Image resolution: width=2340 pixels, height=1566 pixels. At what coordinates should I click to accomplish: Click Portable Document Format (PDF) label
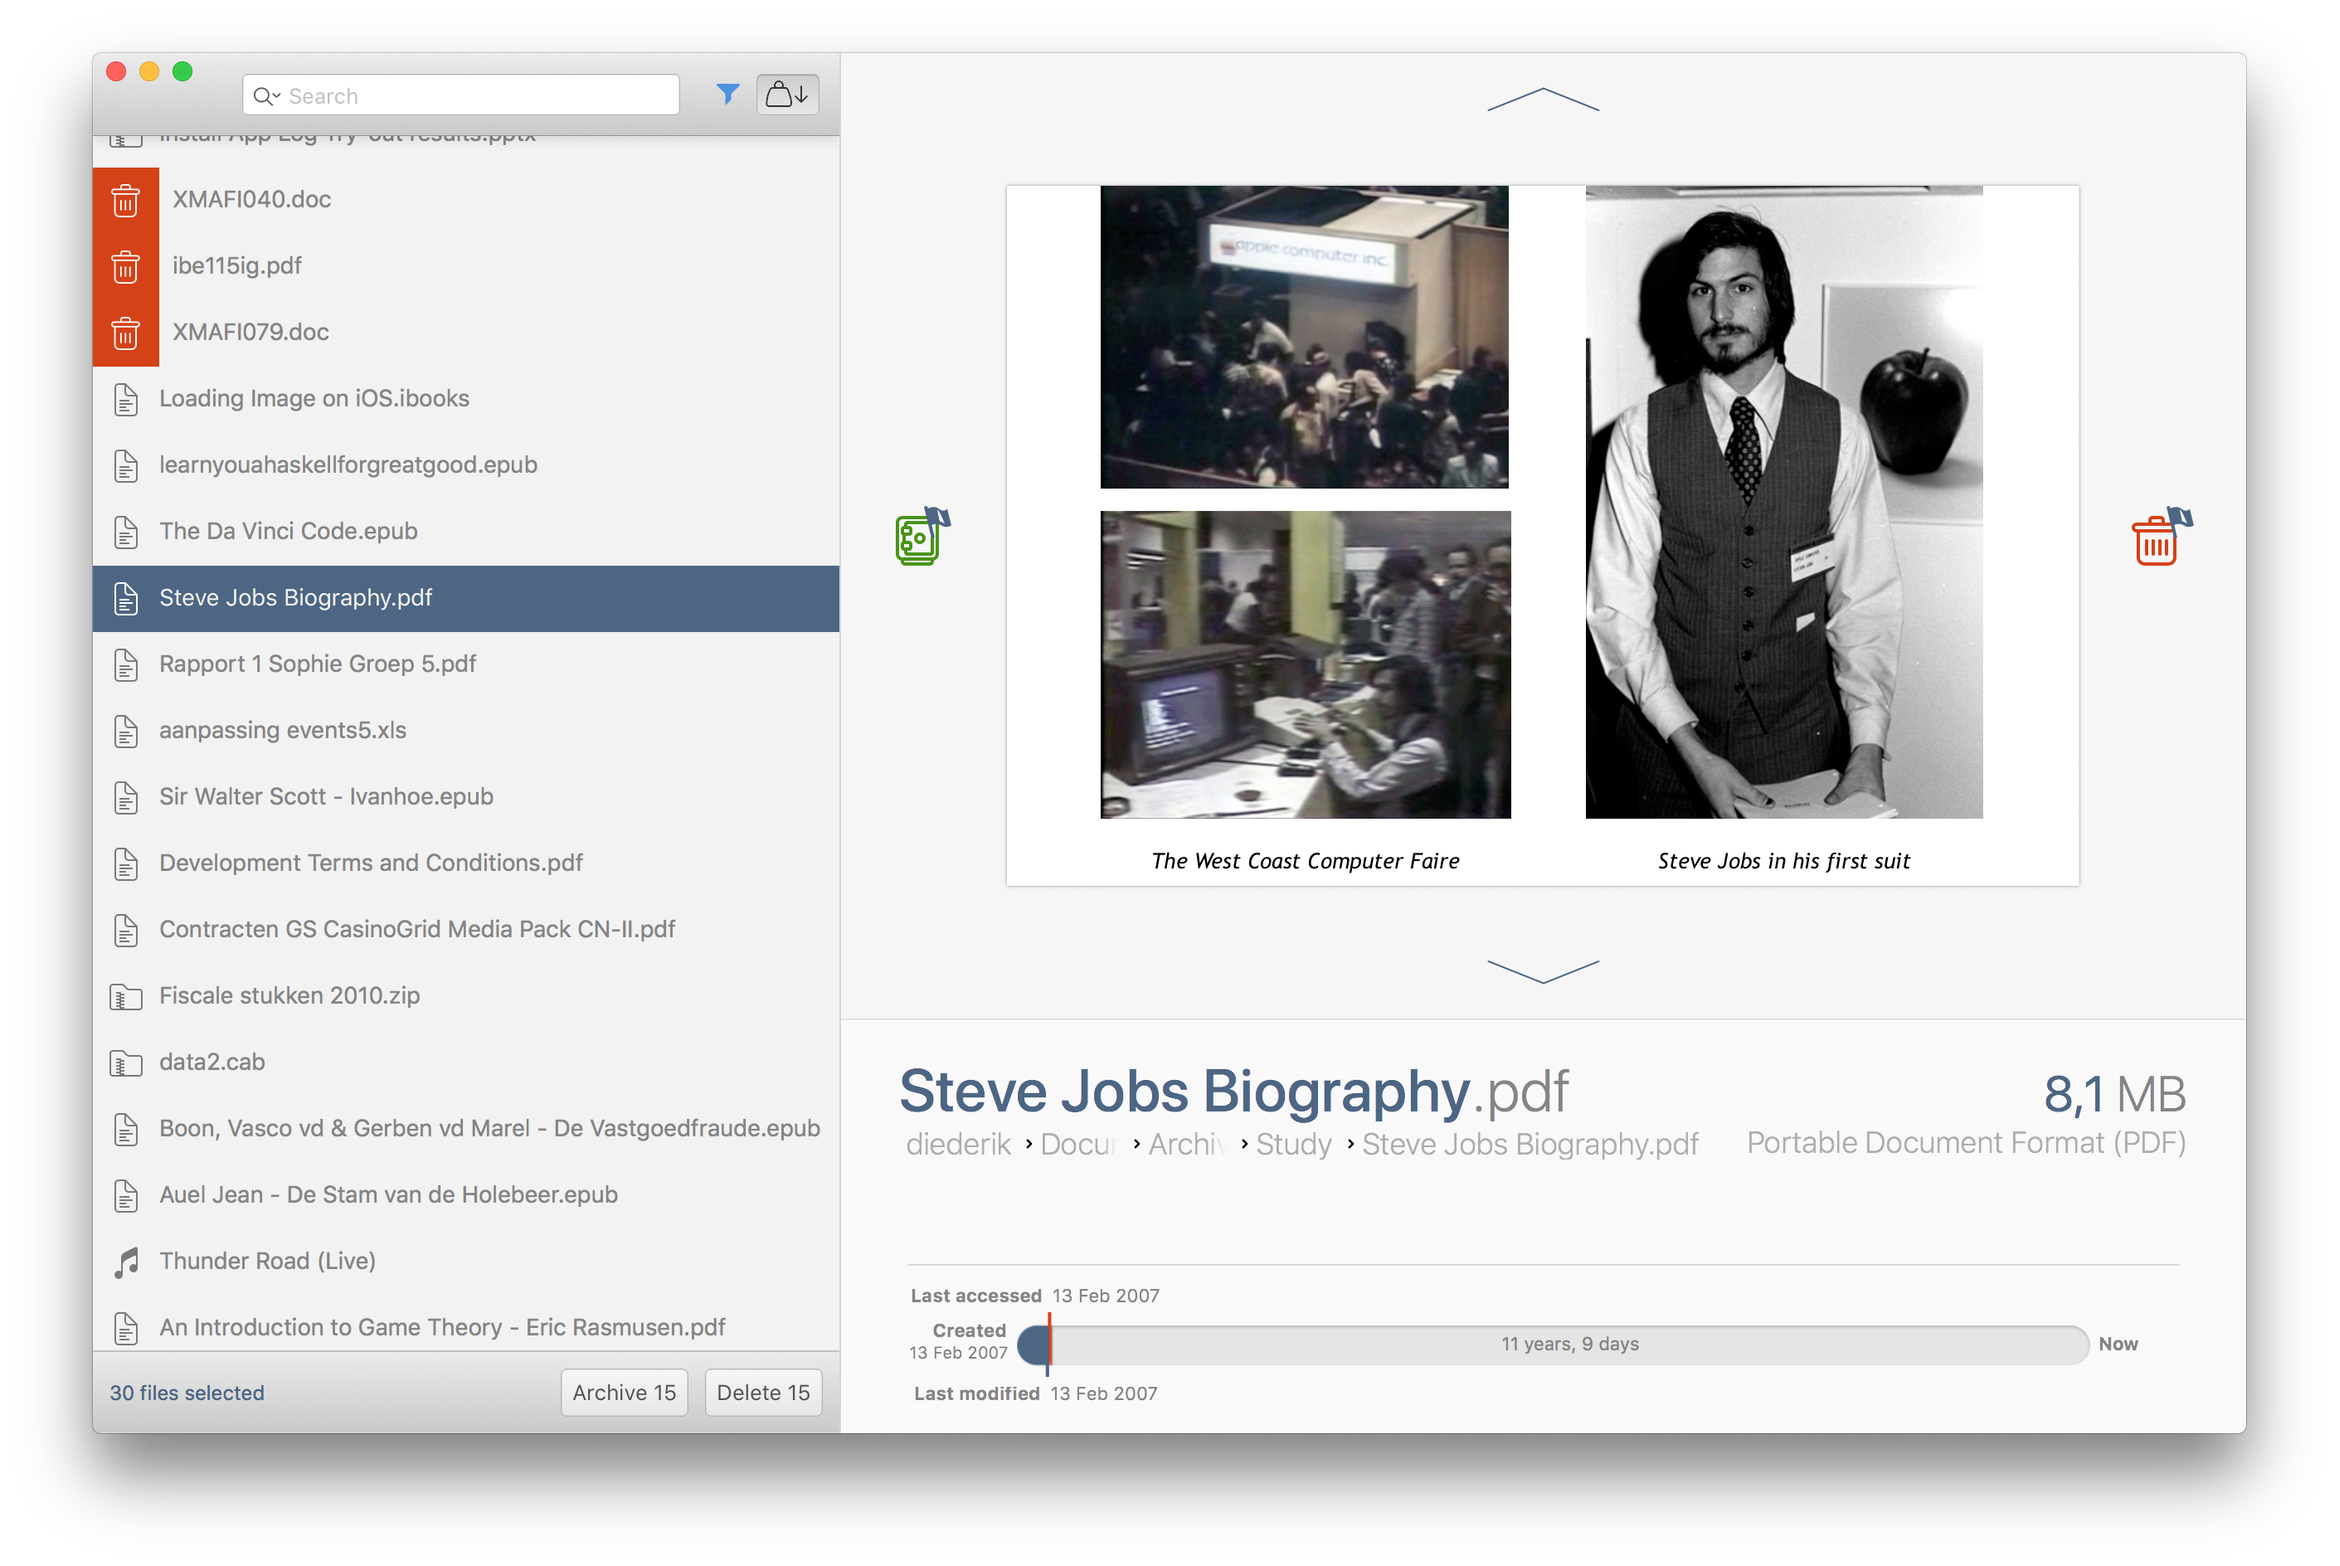[x=1965, y=1142]
